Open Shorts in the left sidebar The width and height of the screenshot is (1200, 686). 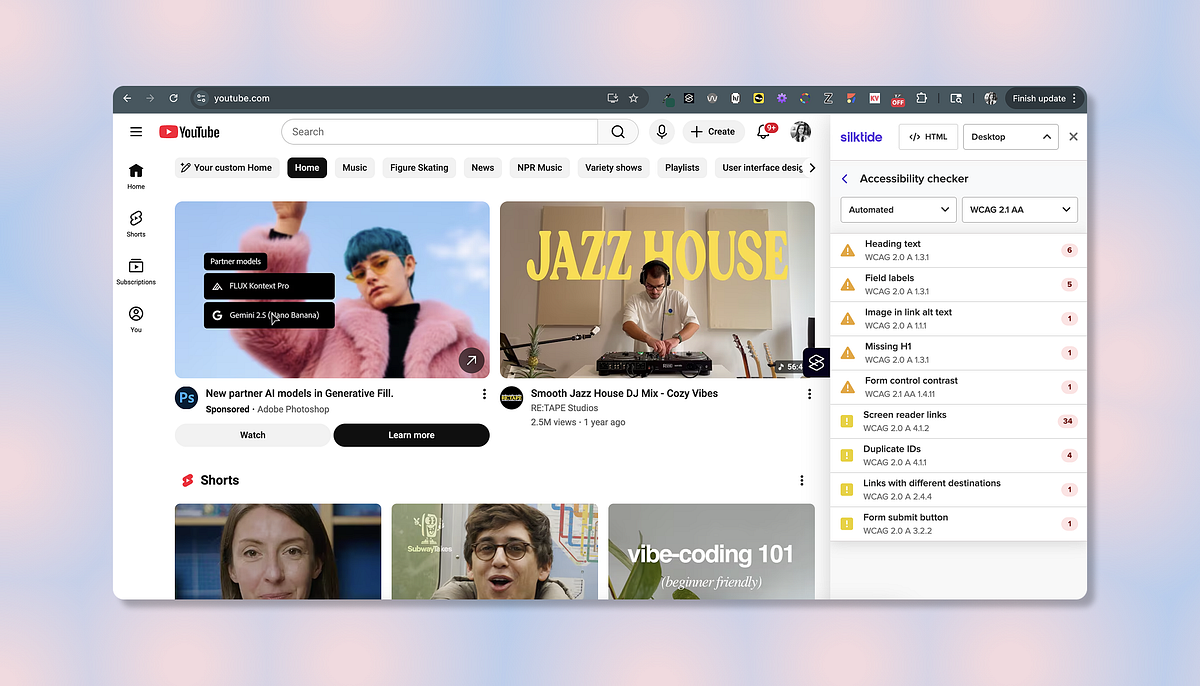[136, 224]
